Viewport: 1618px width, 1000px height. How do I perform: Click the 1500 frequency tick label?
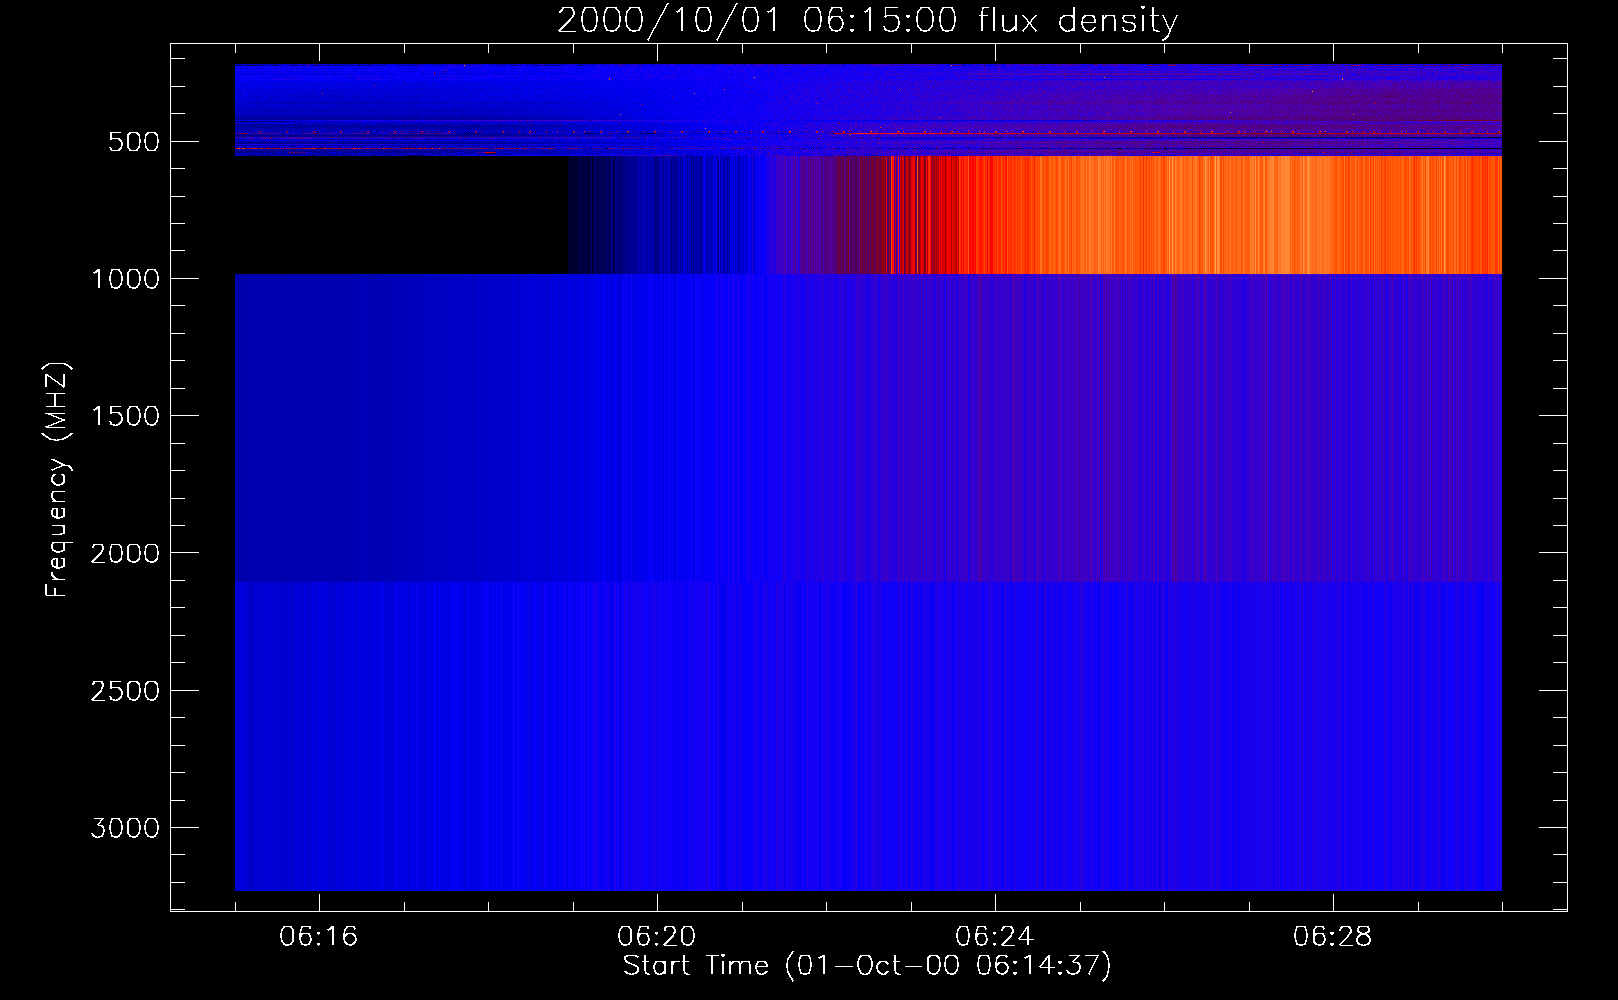pyautogui.click(x=125, y=416)
